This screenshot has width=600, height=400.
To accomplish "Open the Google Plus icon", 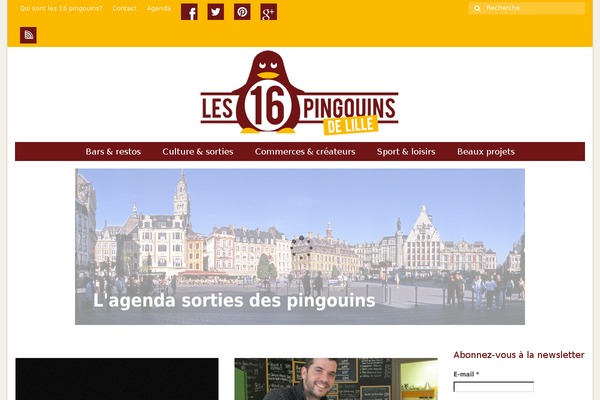I will pos(269,12).
